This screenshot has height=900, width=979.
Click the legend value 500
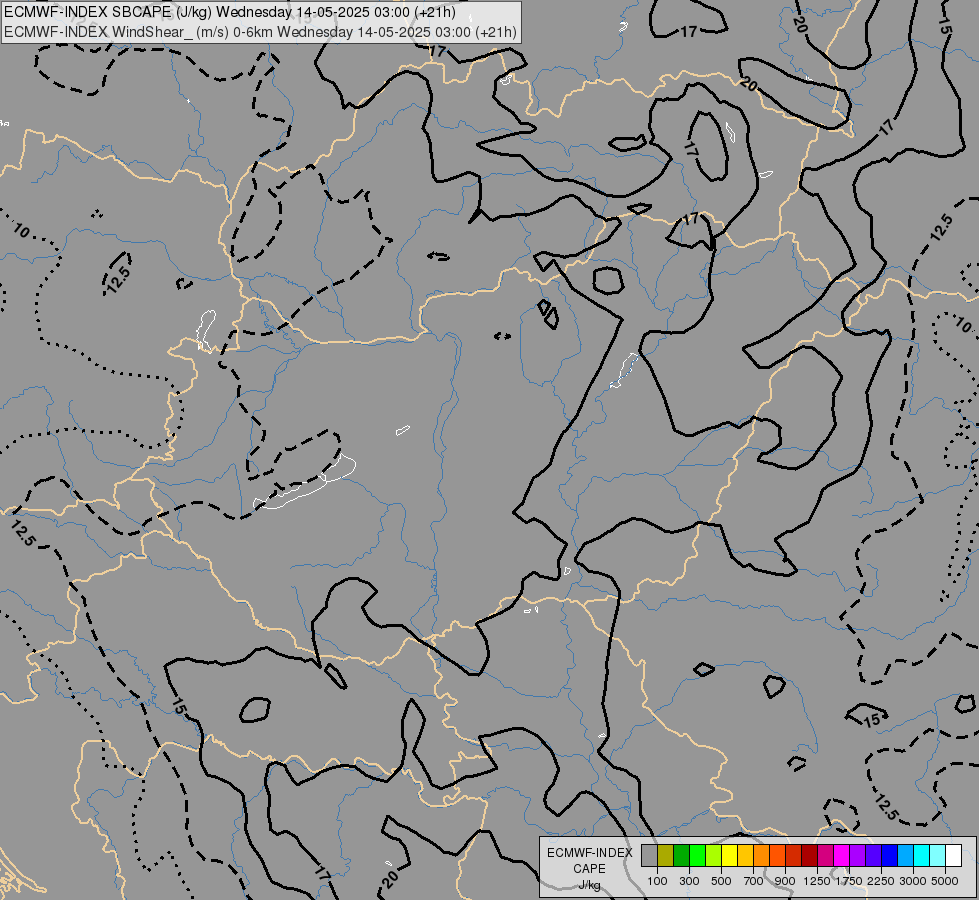click(x=721, y=881)
